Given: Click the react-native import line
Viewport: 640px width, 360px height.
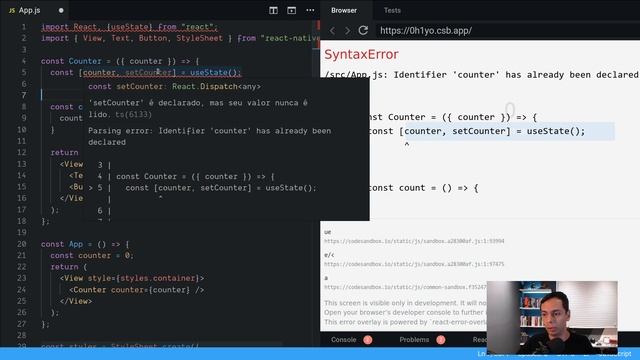Looking at the screenshot, I should click(180, 38).
